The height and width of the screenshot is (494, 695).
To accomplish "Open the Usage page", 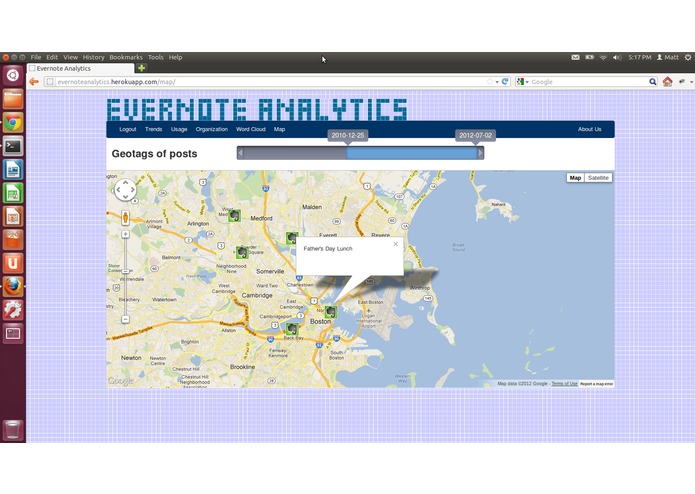I will (x=179, y=129).
